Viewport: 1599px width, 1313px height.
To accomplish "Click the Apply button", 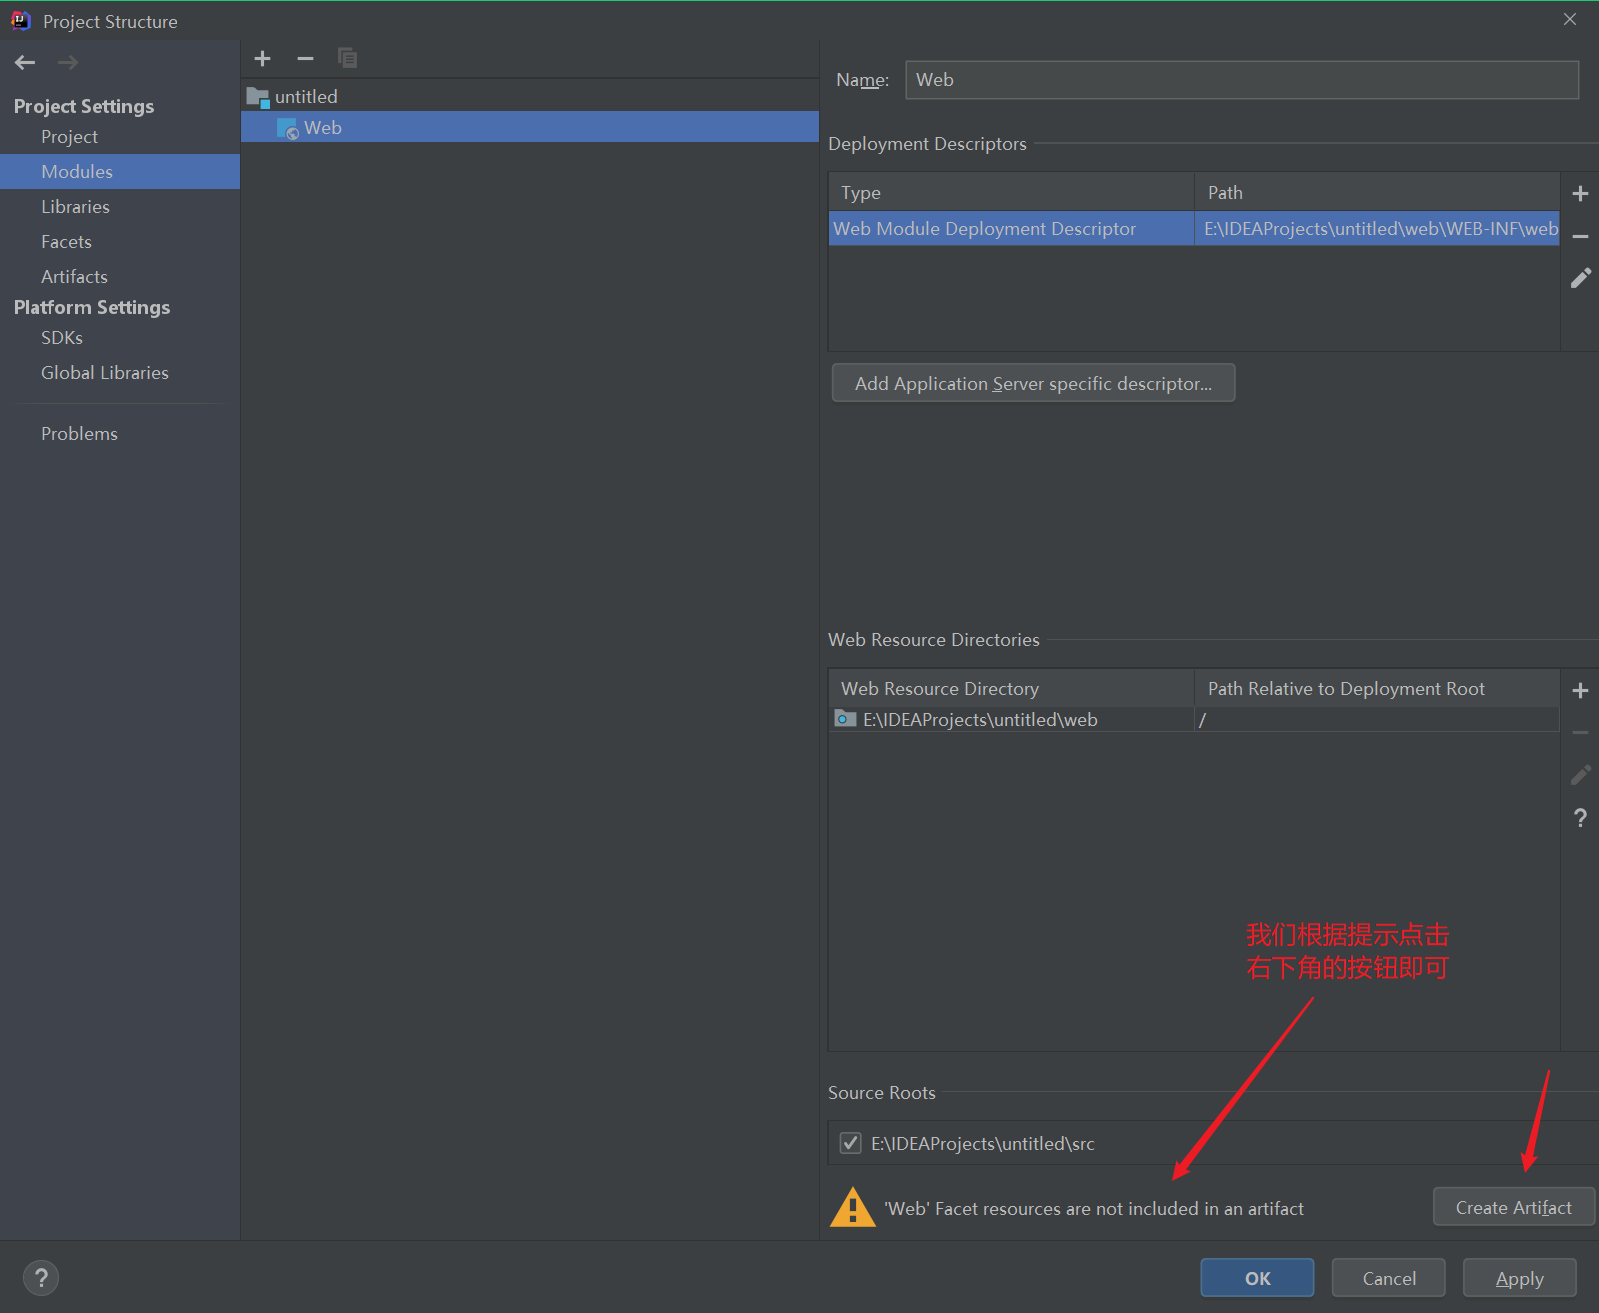I will (1519, 1278).
